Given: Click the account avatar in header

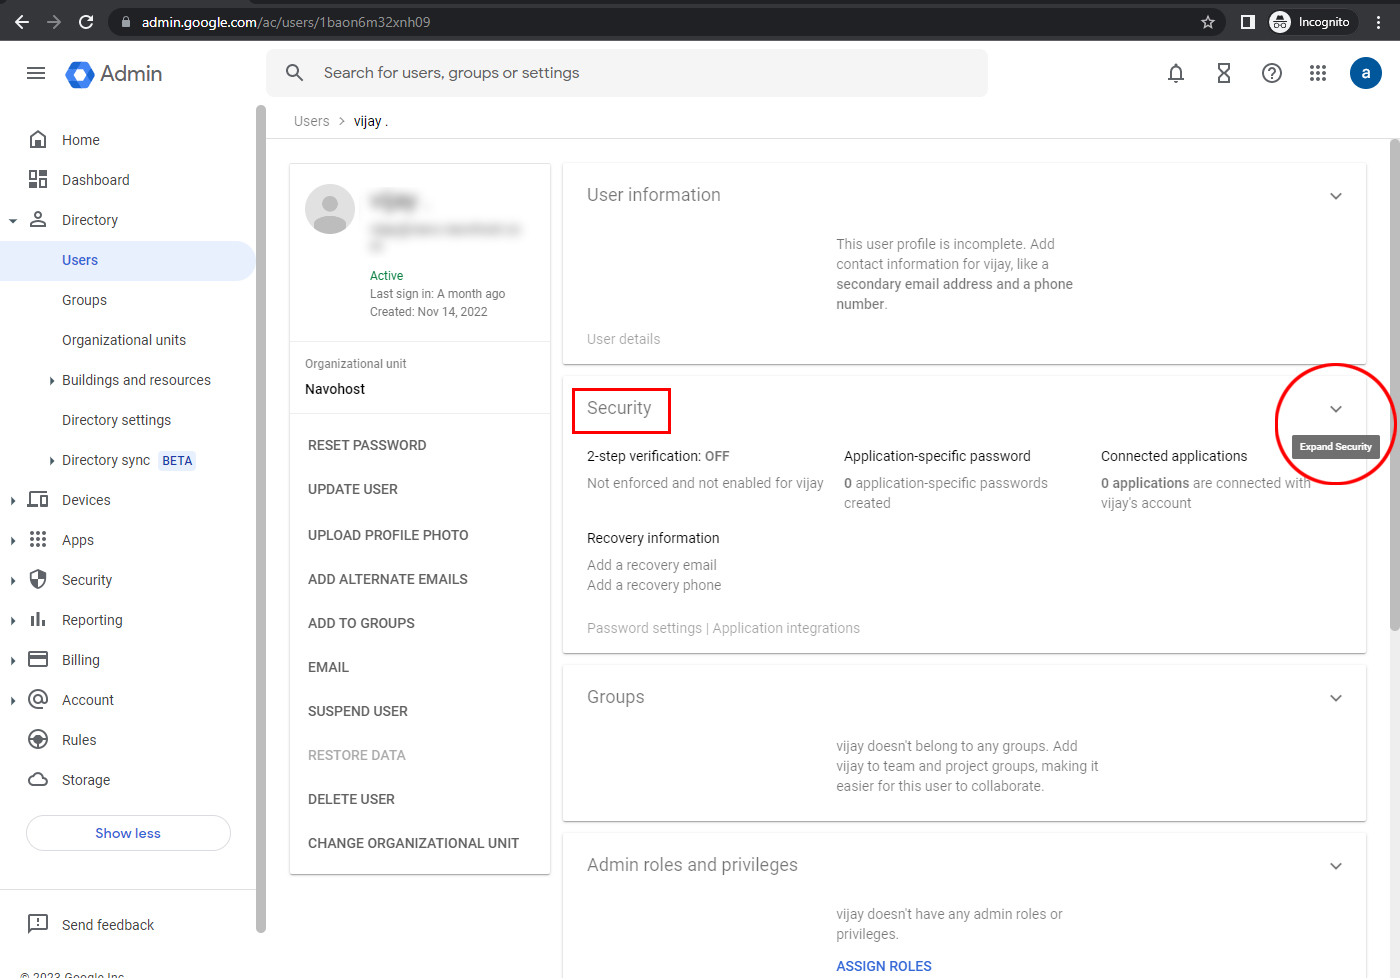Looking at the screenshot, I should point(1365,73).
